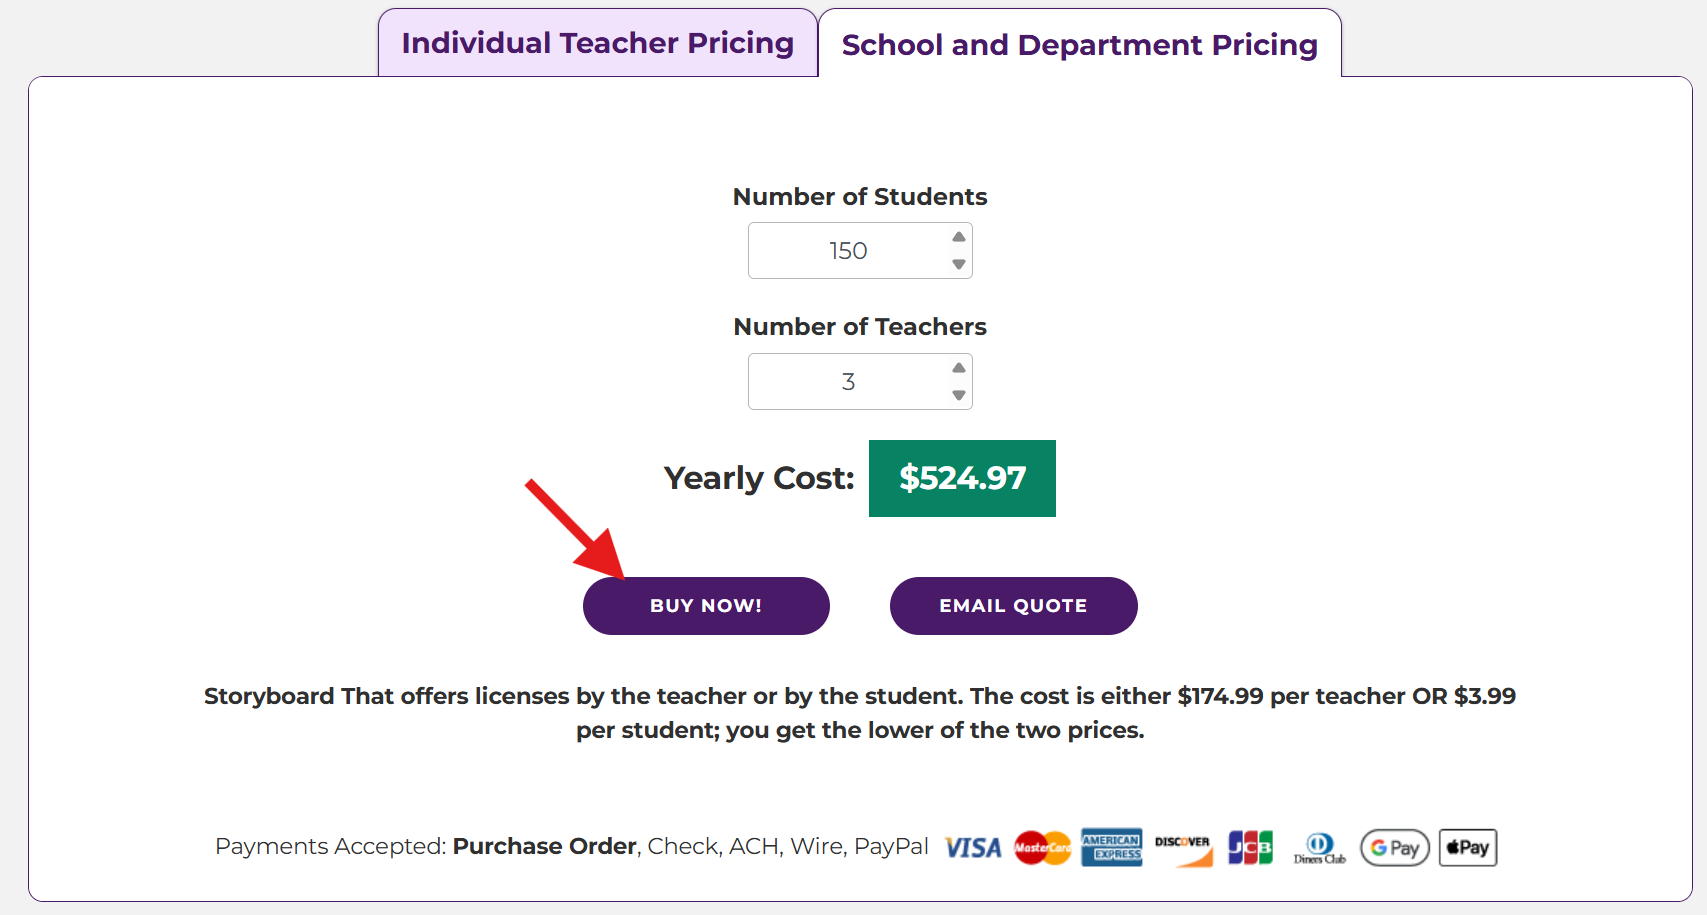Image resolution: width=1707 pixels, height=915 pixels.
Task: Click the Diners Club icon
Action: pyautogui.click(x=1319, y=849)
